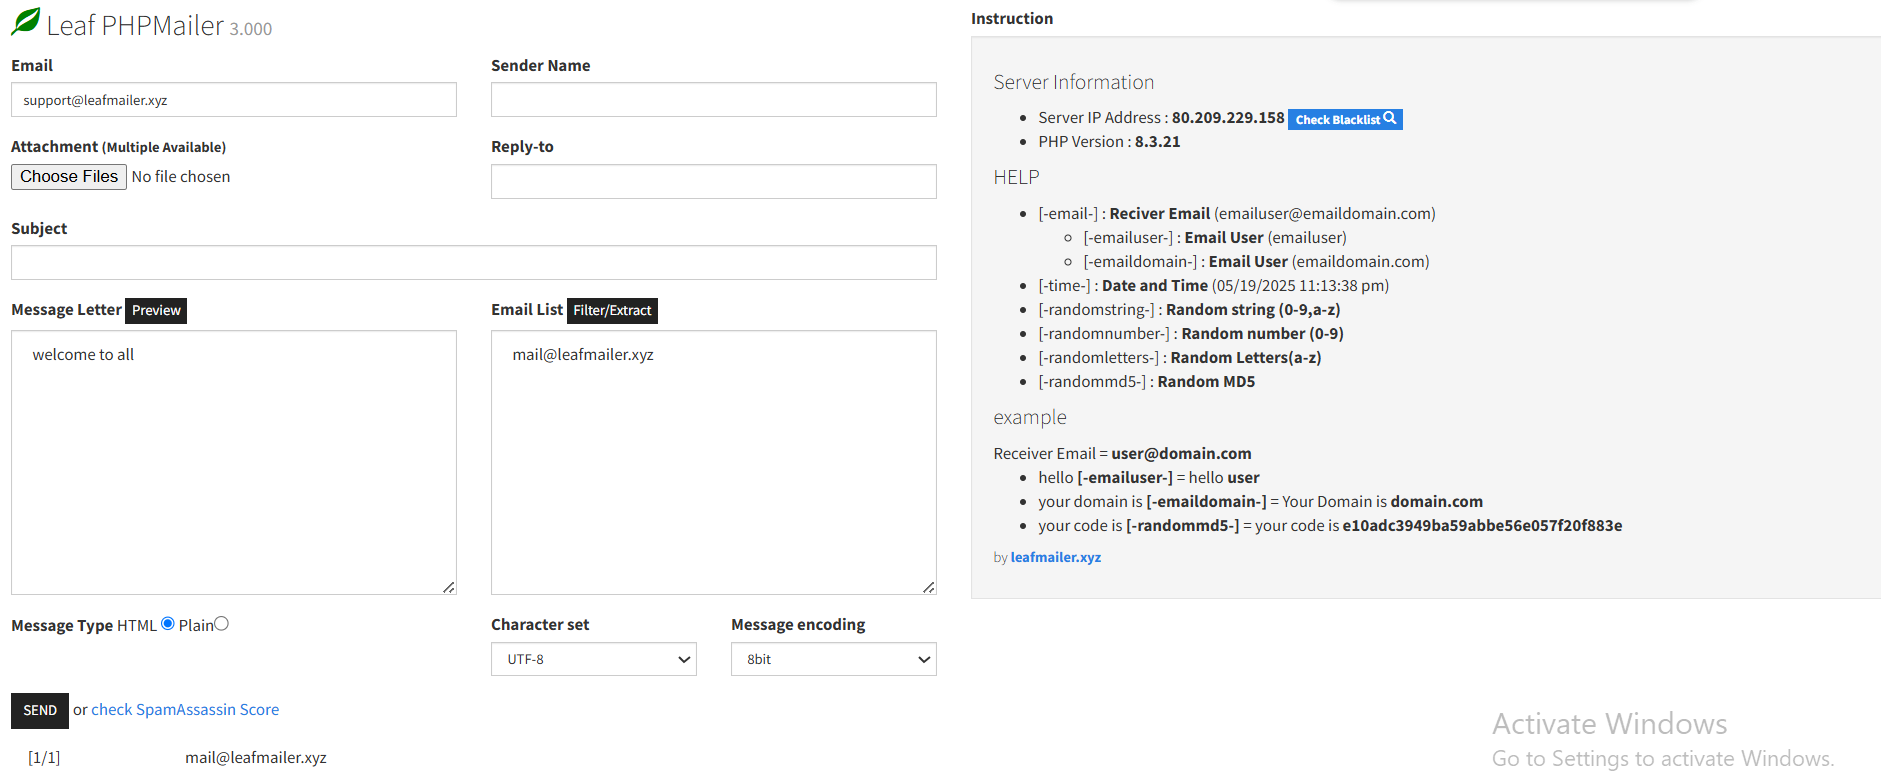
Task: Focus the Subject input field
Action: click(474, 263)
